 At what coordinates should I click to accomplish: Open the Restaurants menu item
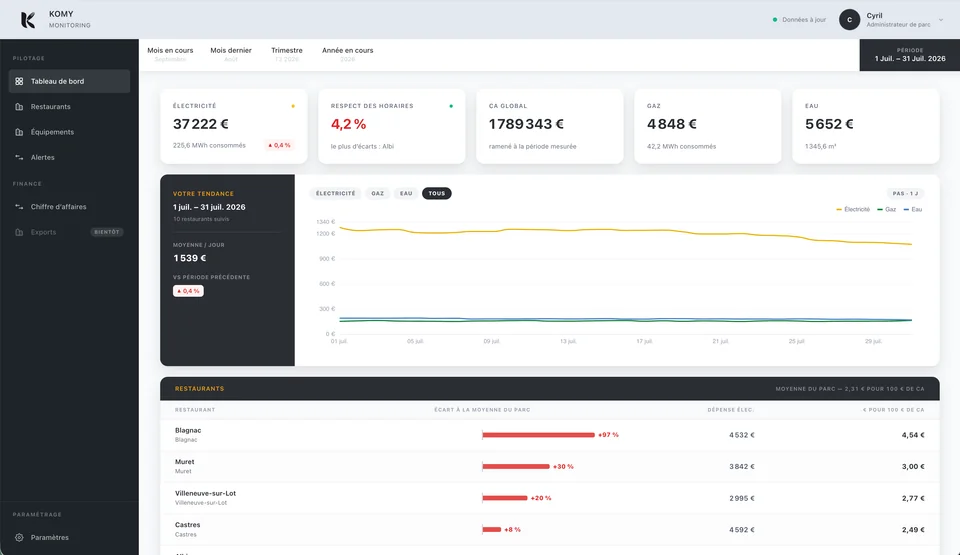(x=69, y=107)
